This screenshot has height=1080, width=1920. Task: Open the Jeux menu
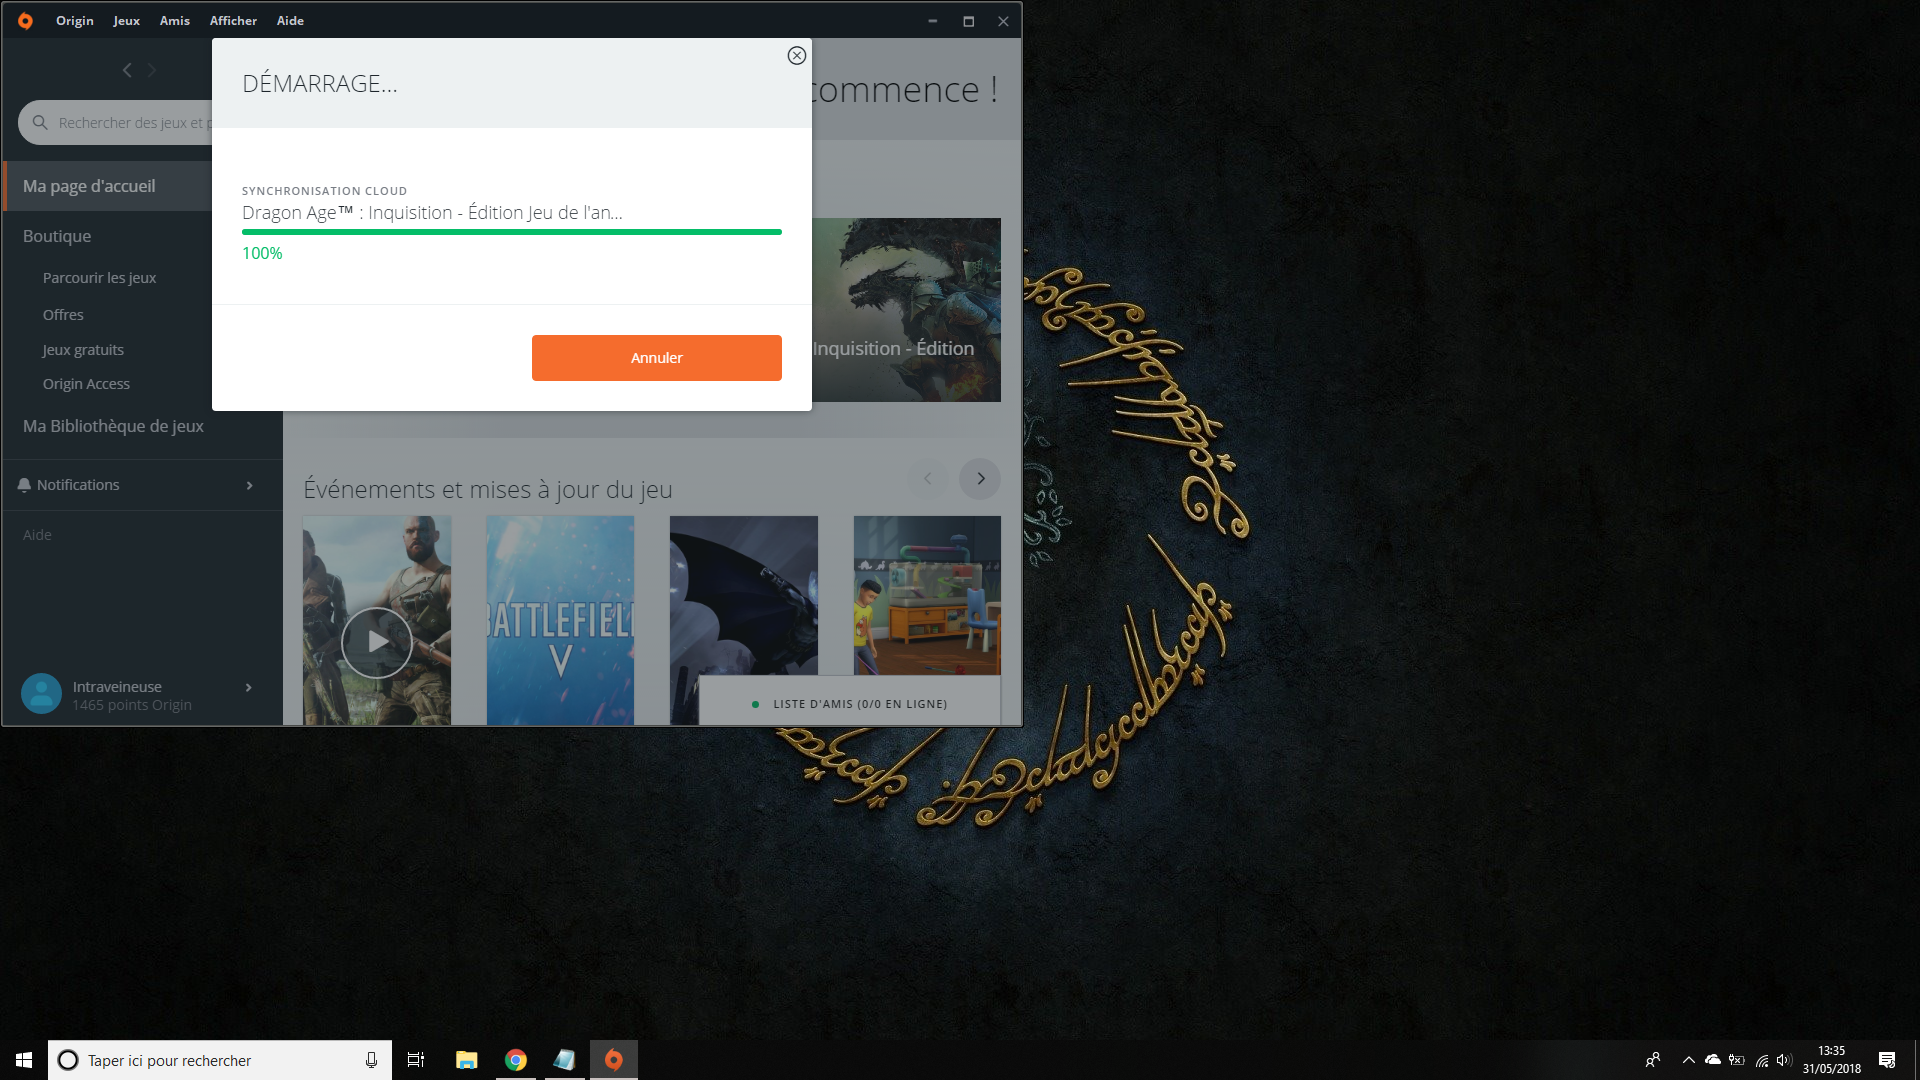(x=126, y=21)
